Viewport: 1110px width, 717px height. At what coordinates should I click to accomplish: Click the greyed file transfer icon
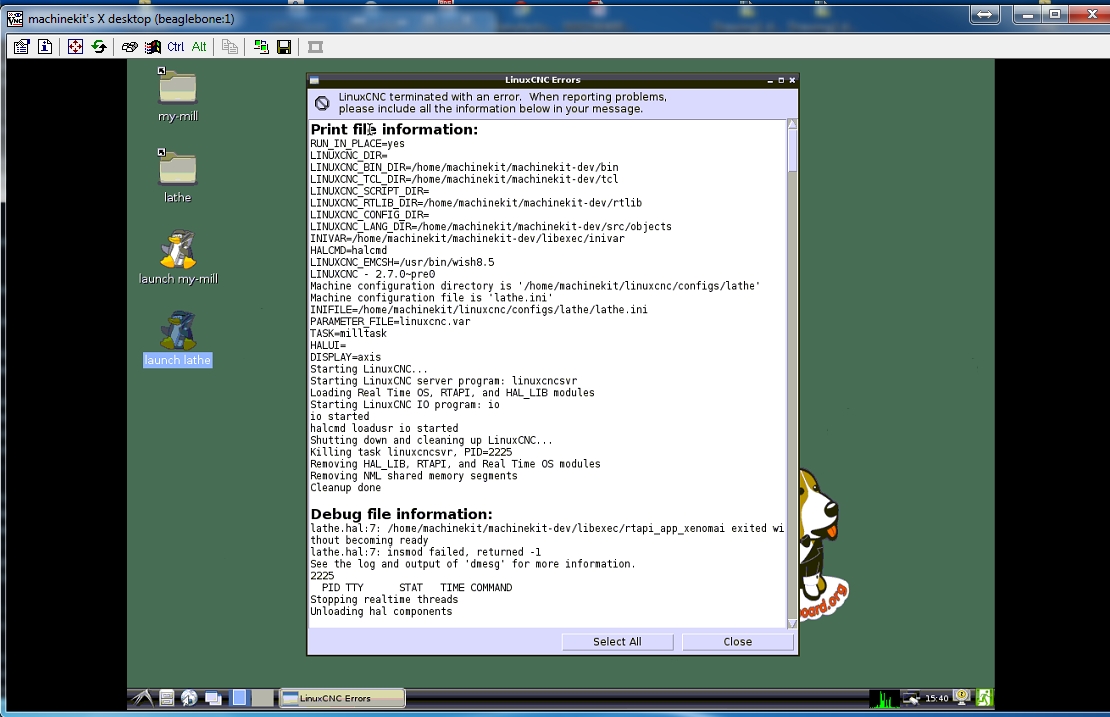(229, 47)
